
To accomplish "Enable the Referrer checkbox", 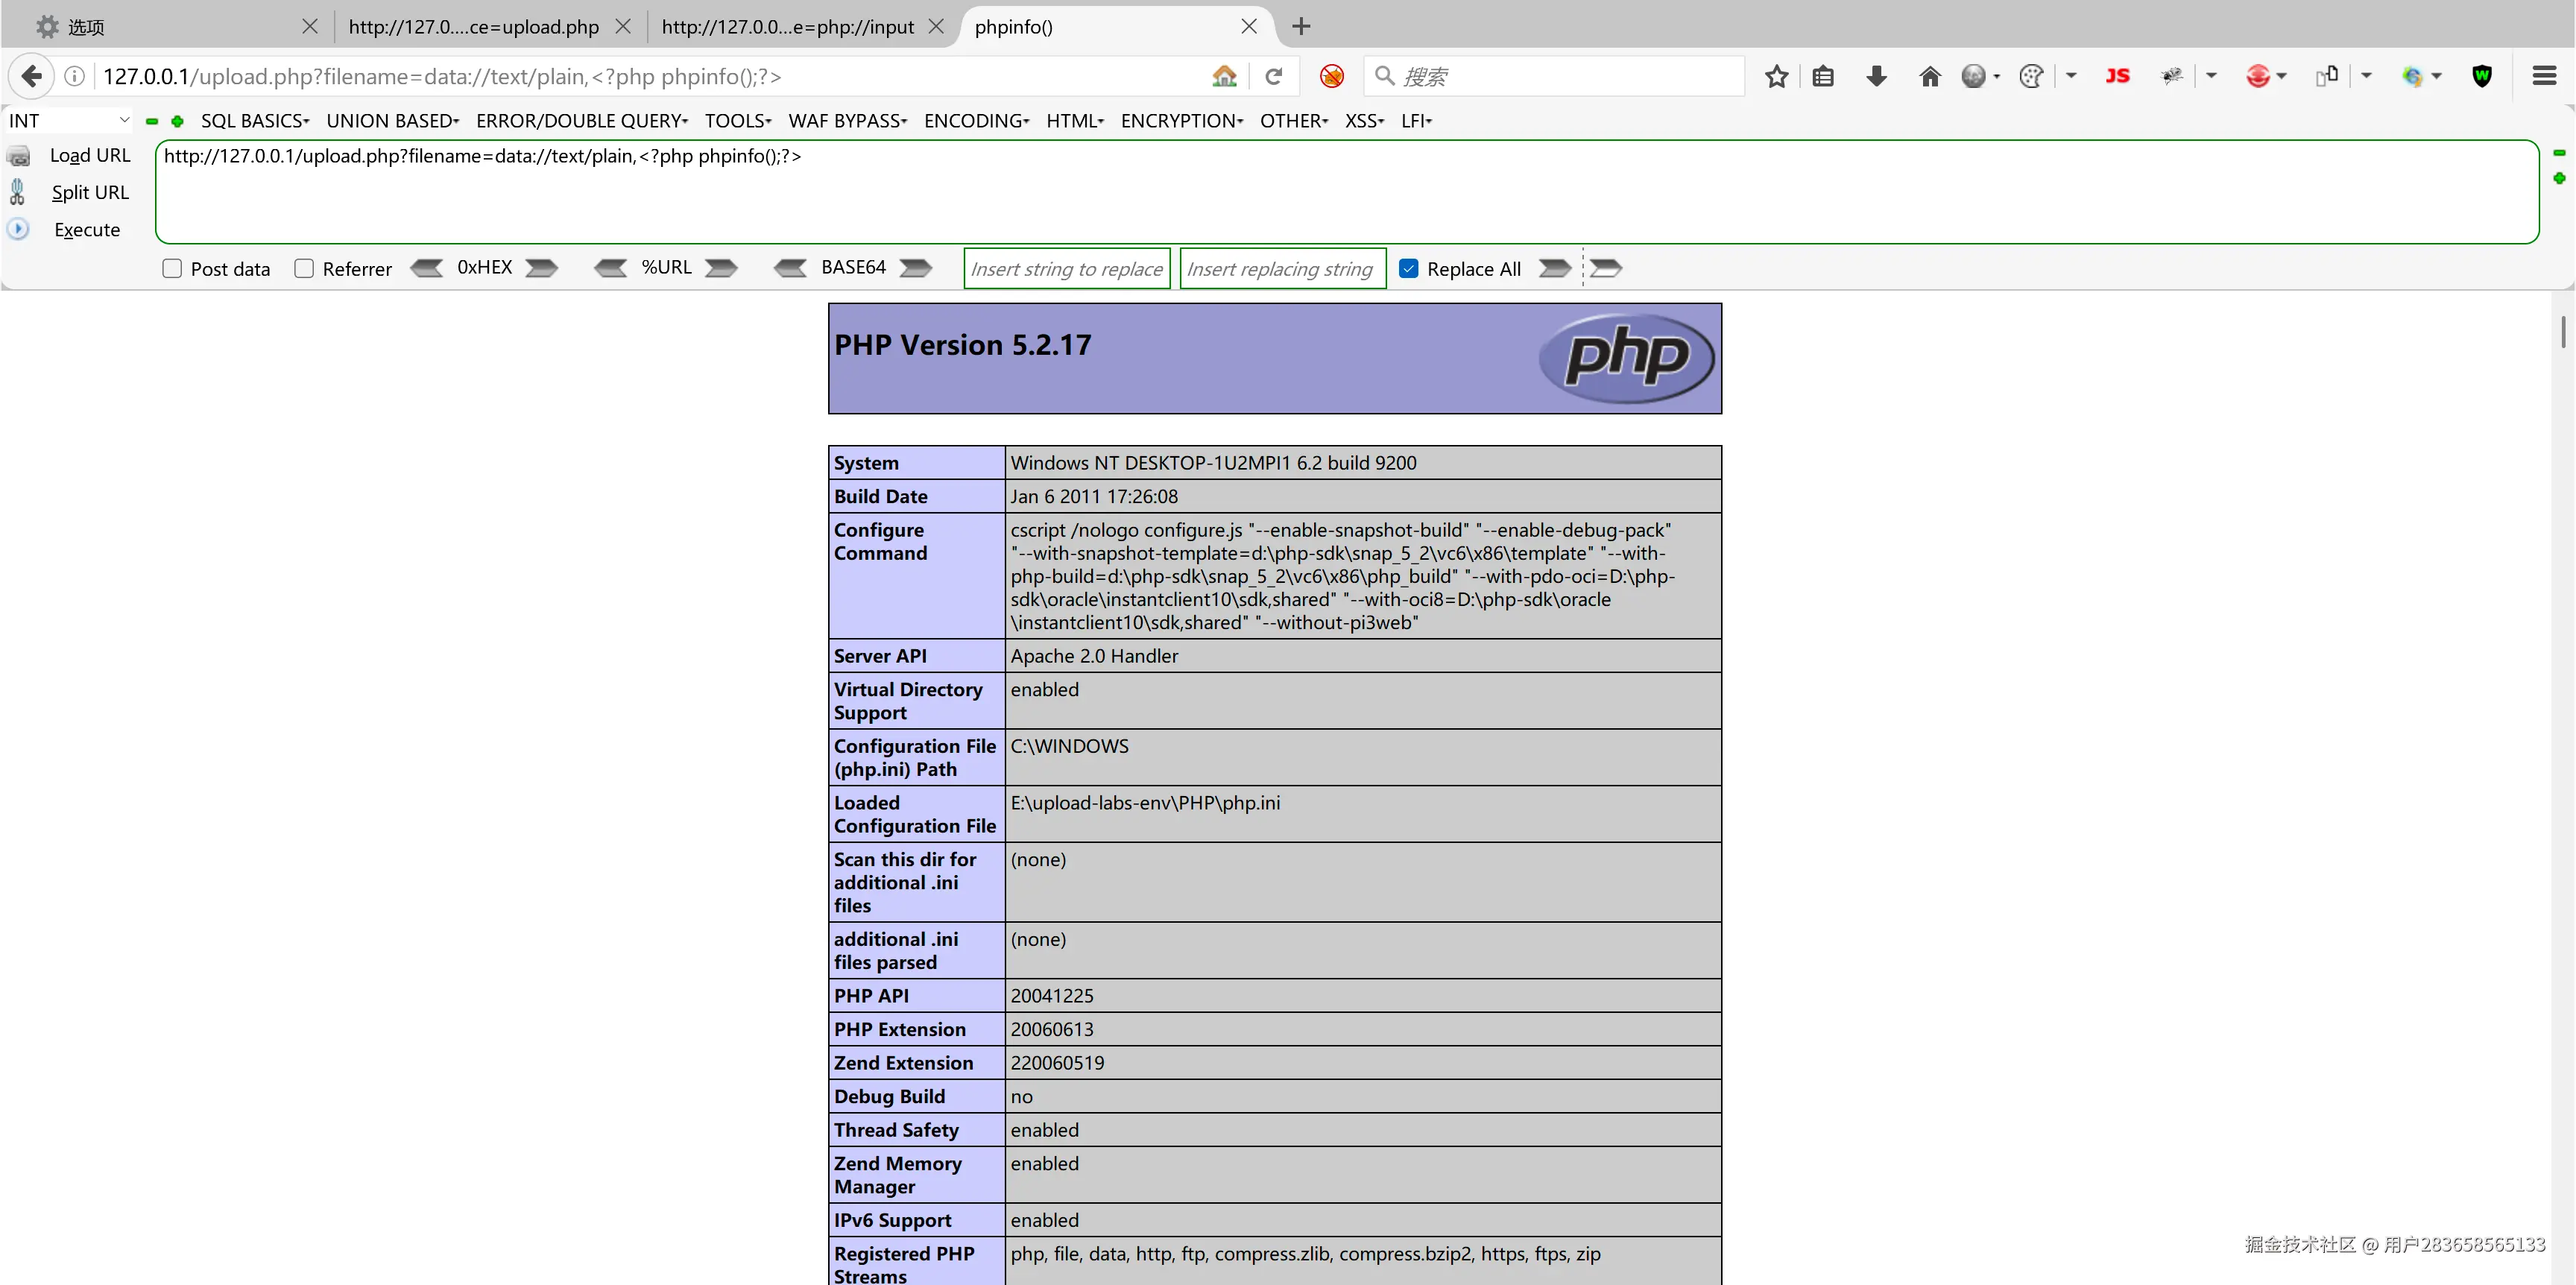I will [x=304, y=269].
